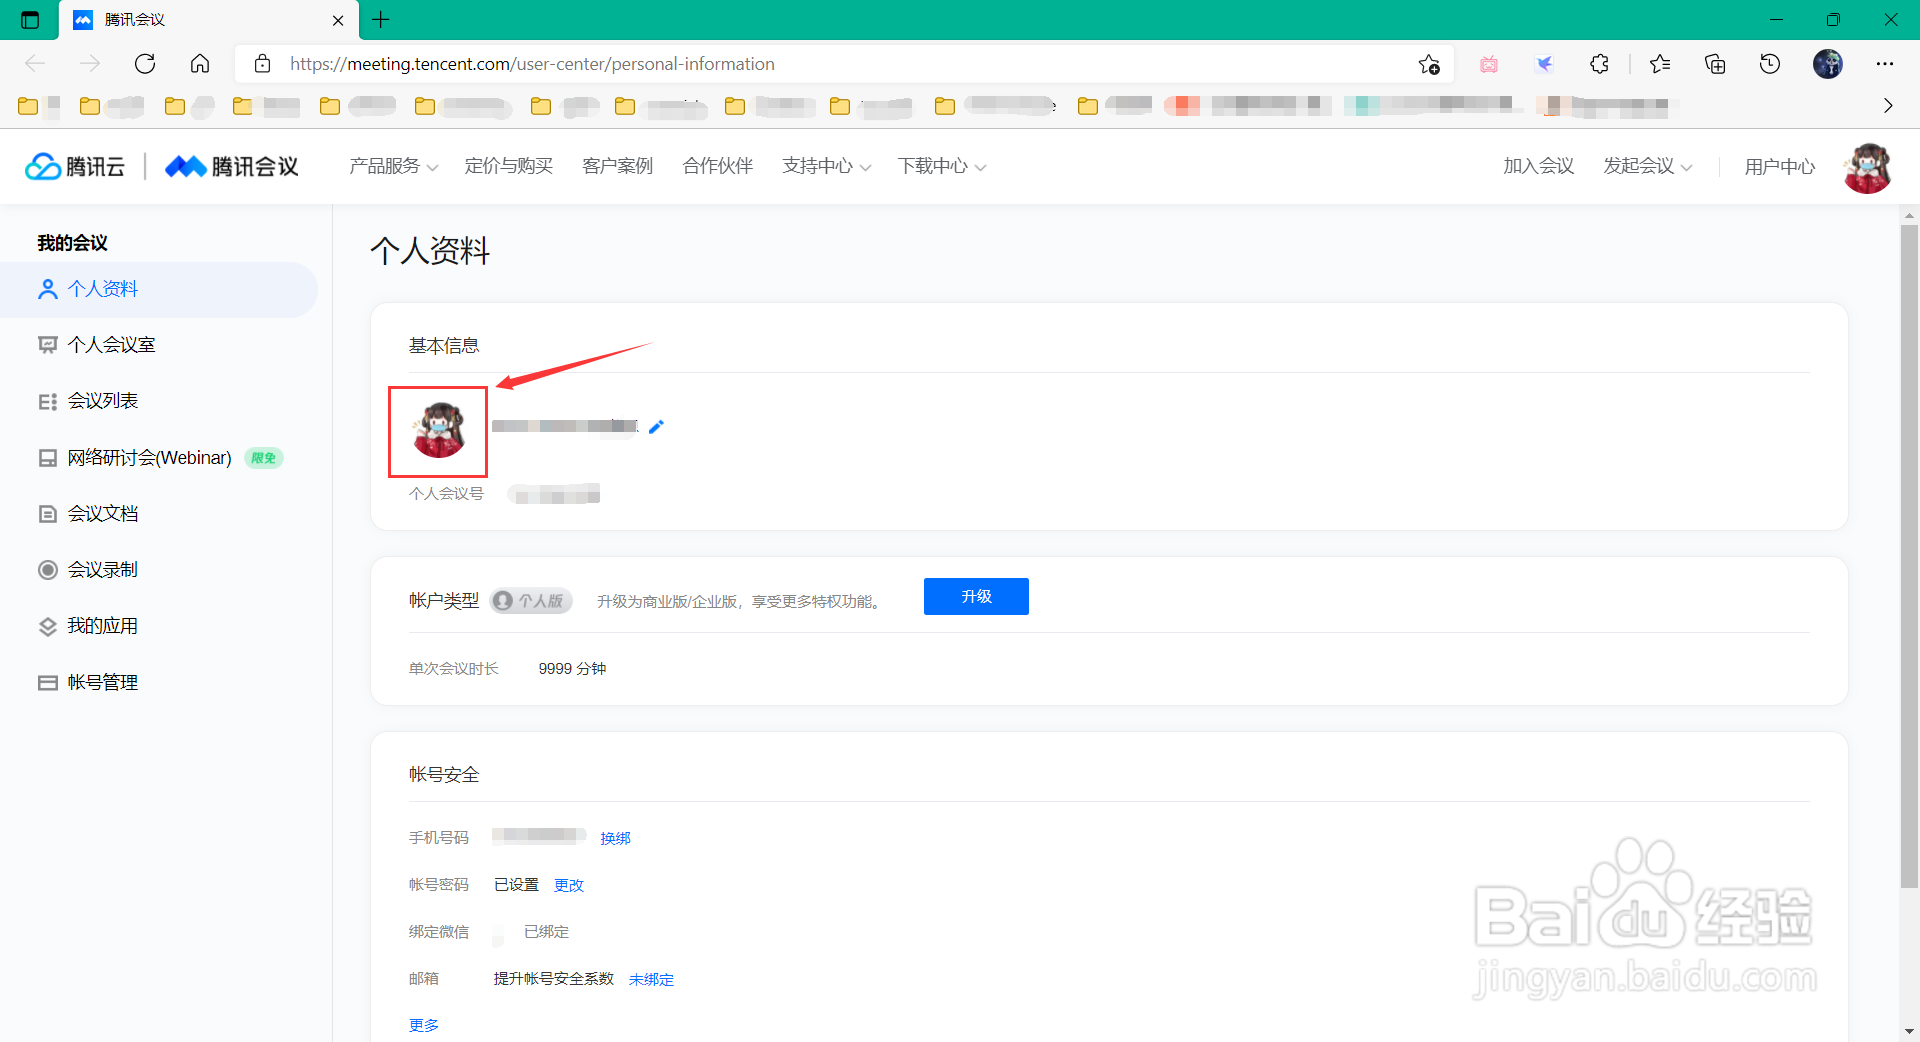The height and width of the screenshot is (1042, 1920).
Task: Open browser extensions puzzle icon
Action: tap(1599, 64)
